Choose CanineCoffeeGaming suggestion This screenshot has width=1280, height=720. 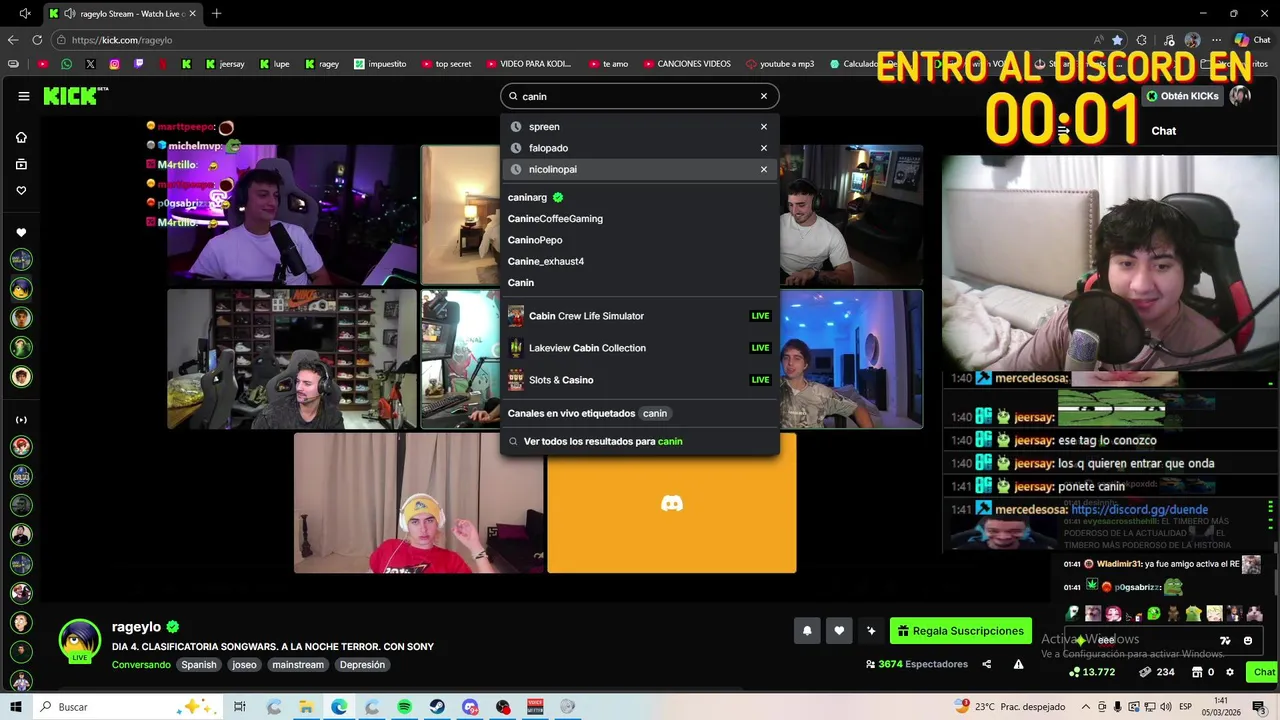tap(640, 219)
